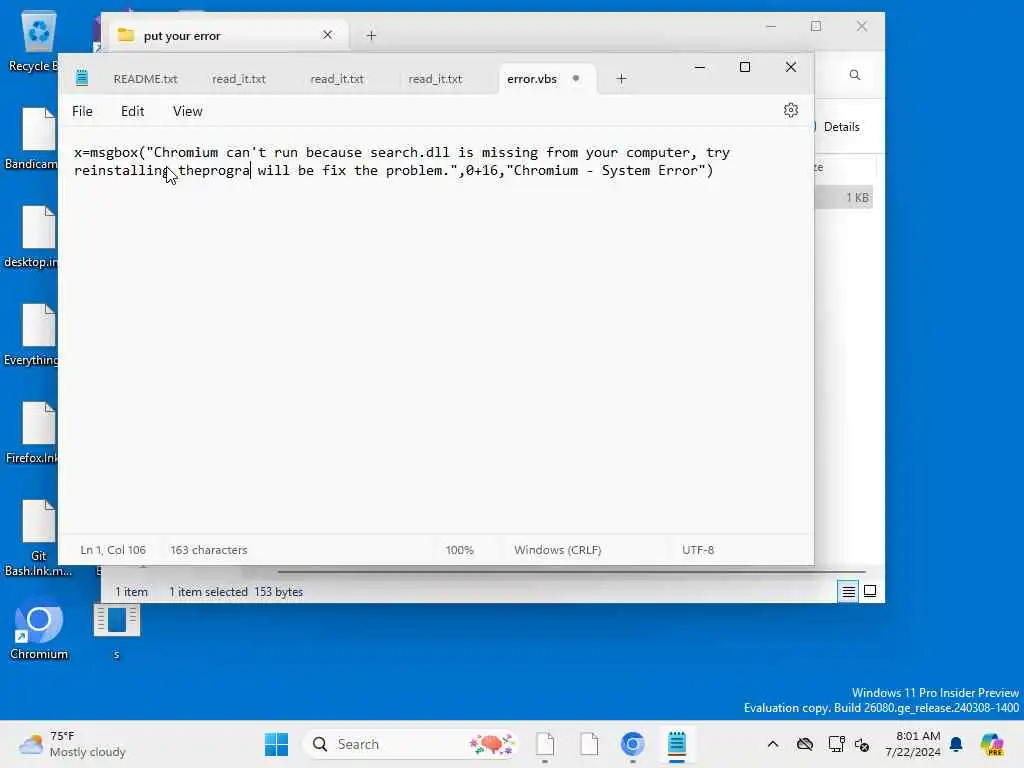The width and height of the screenshot is (1024, 768).
Task: Open the 8:01 AM clock and date
Action: [912, 744]
